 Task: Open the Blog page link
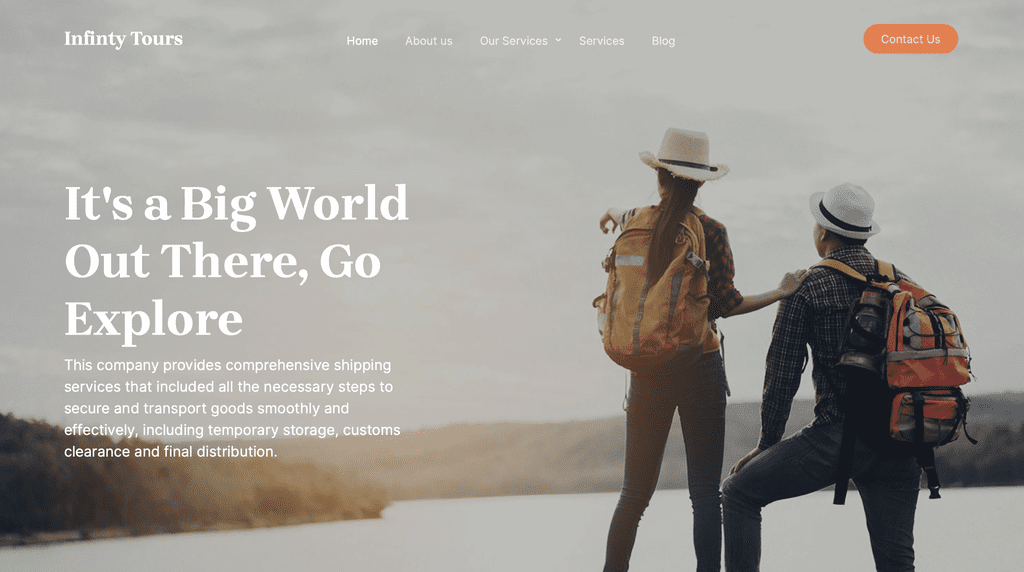pyautogui.click(x=663, y=40)
